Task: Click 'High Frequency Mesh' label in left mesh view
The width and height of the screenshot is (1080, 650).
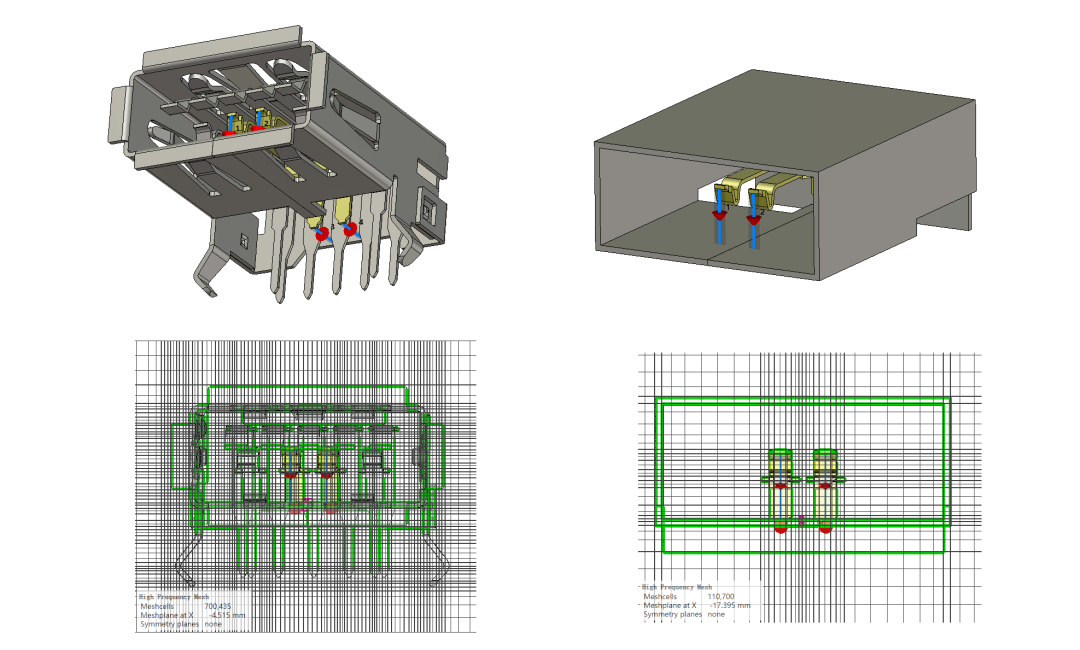Action: pyautogui.click(x=174, y=597)
